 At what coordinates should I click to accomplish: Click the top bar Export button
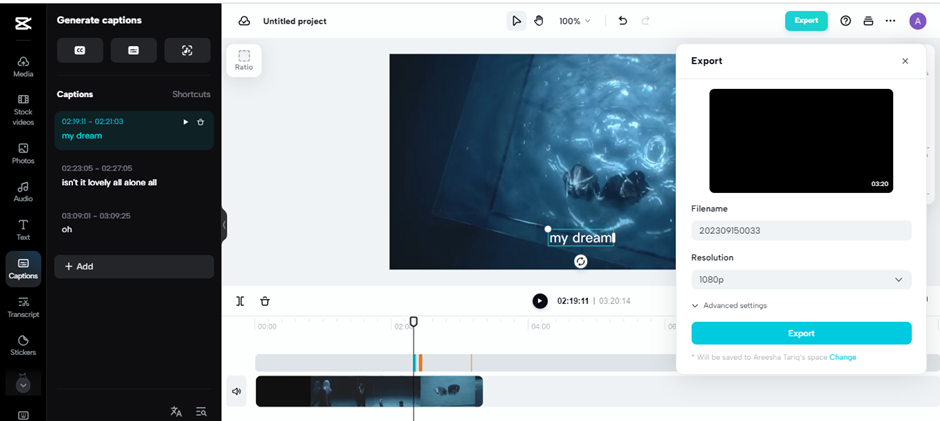(806, 21)
